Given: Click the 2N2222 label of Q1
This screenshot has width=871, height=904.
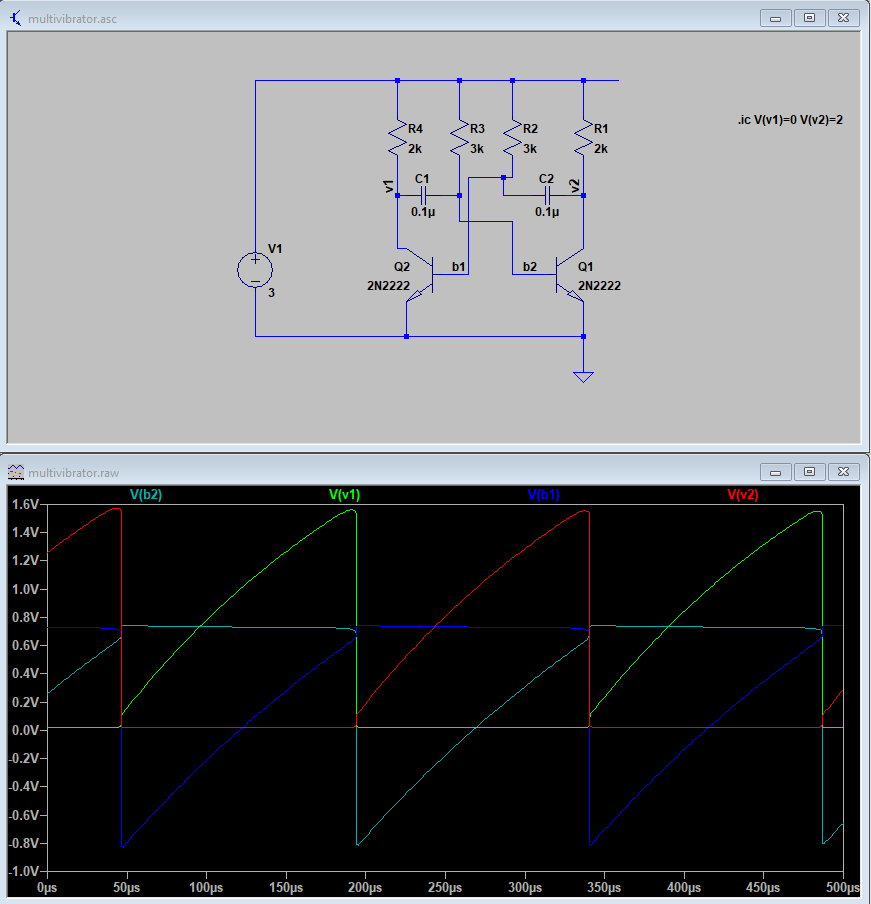Looking at the screenshot, I should point(598,286).
